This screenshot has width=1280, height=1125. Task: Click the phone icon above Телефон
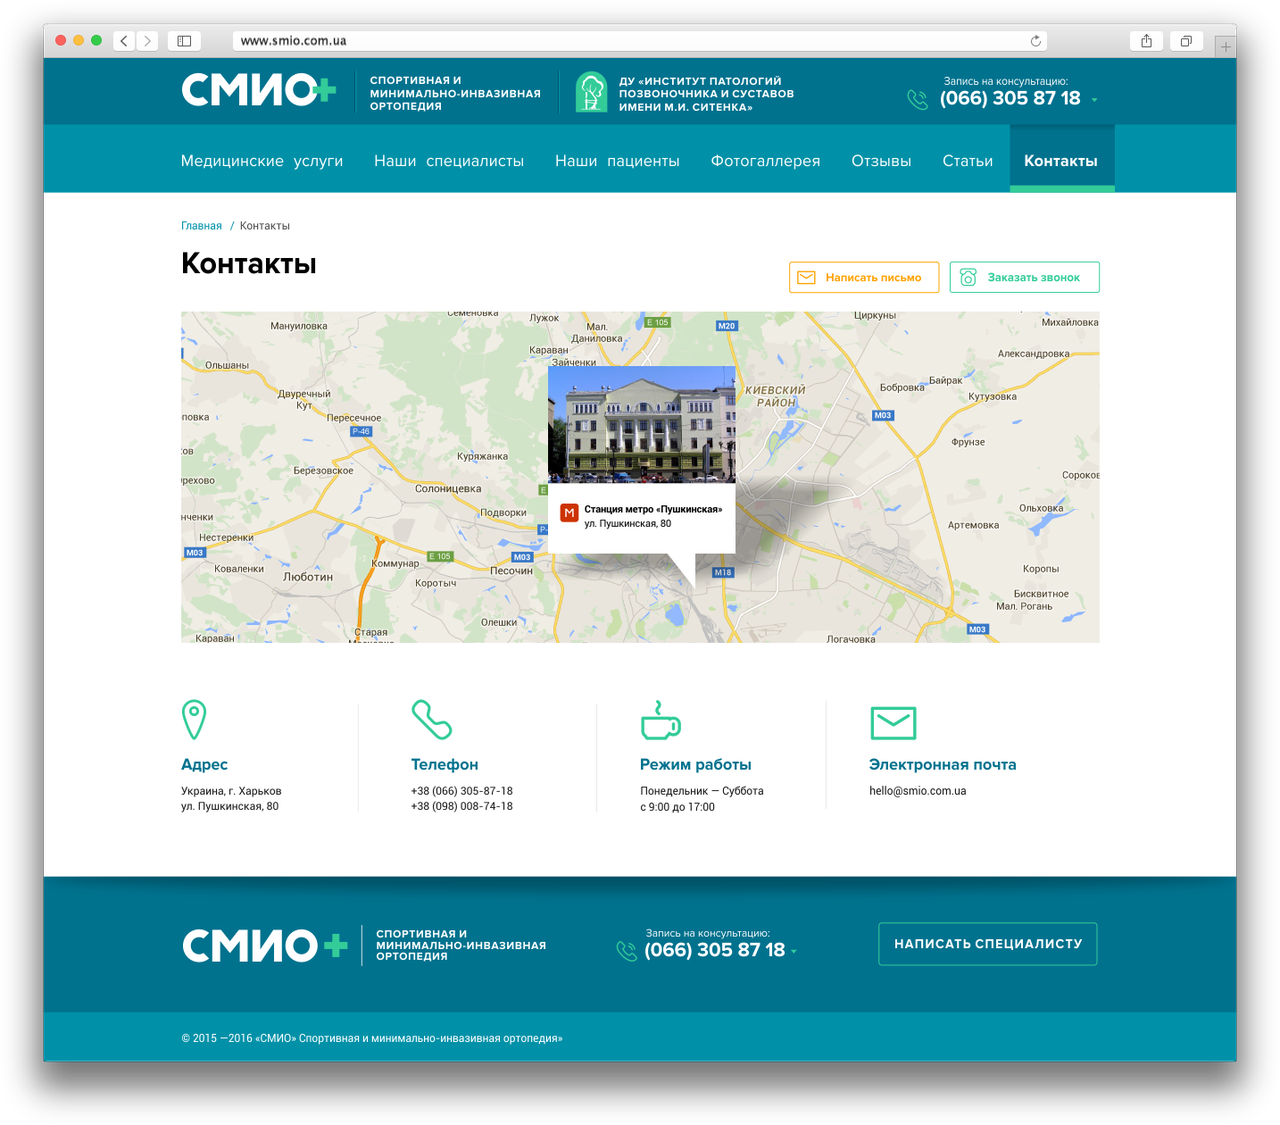[432, 720]
